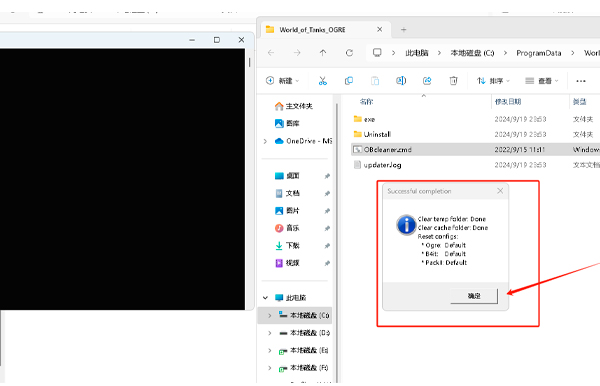Viewport: 600px width, 386px height.
Task: Click ProgramData in the address breadcrumb
Action: [x=538, y=53]
